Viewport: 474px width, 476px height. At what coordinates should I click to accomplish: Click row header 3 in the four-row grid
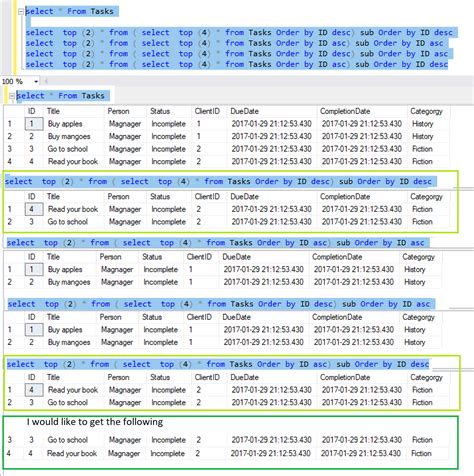click(x=9, y=149)
